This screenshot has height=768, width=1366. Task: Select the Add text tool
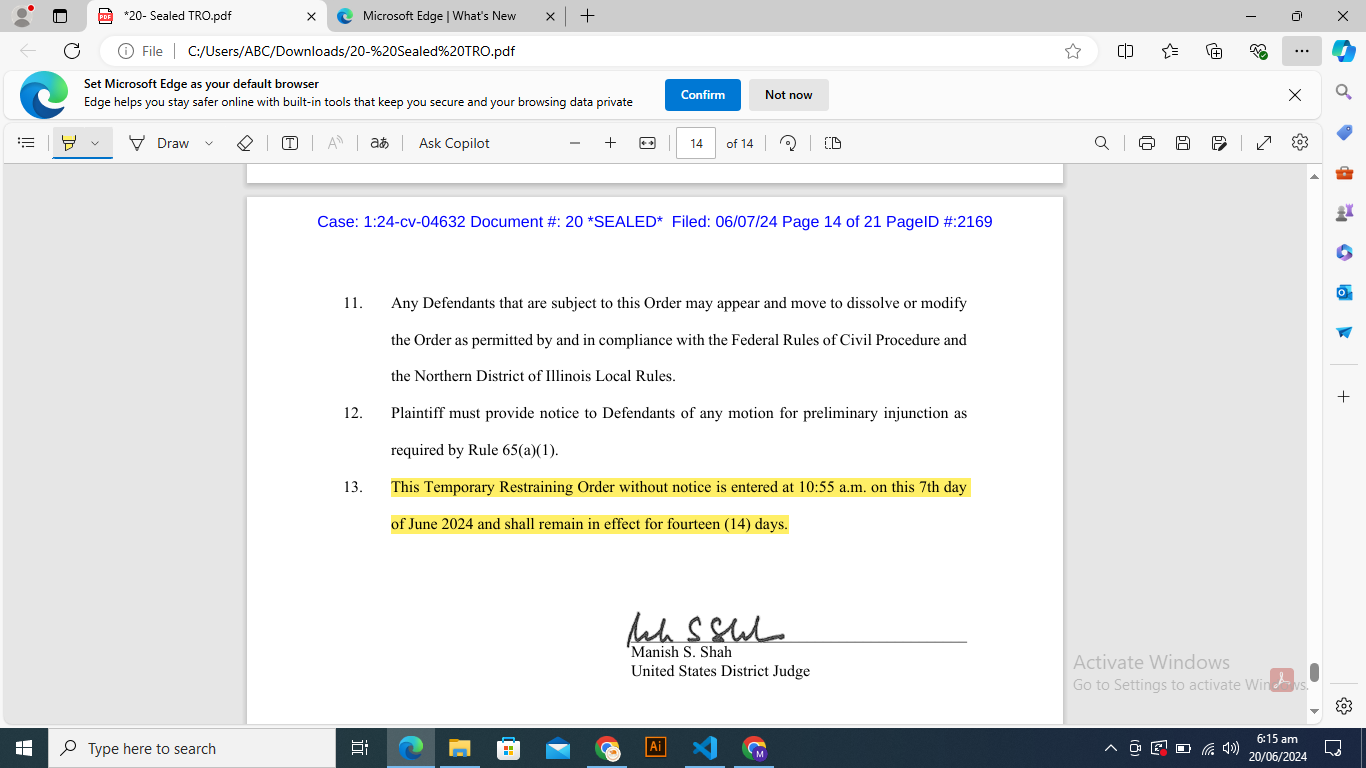(x=290, y=143)
